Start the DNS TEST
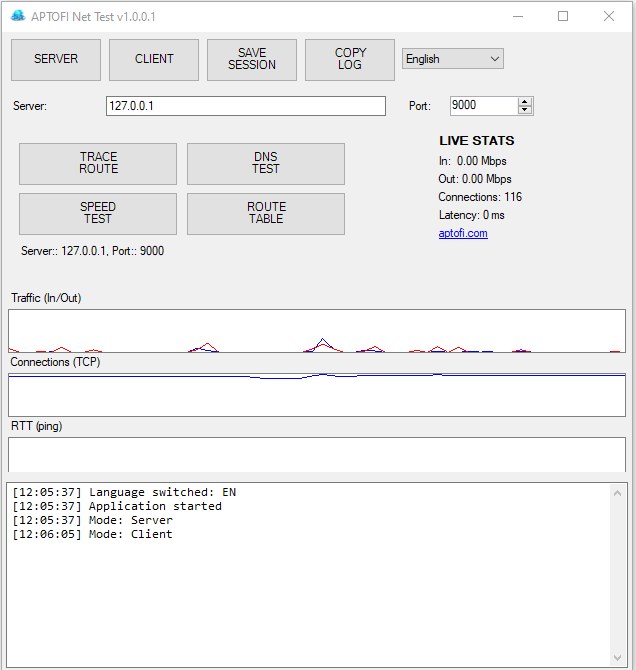636x670 pixels. coord(266,163)
